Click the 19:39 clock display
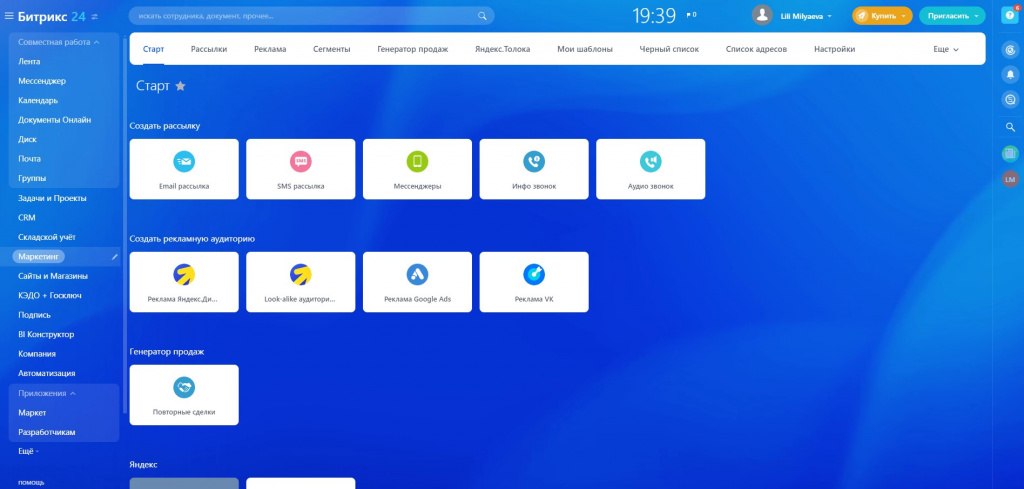Screen dimensions: 1024x489 pyautogui.click(x=654, y=16)
